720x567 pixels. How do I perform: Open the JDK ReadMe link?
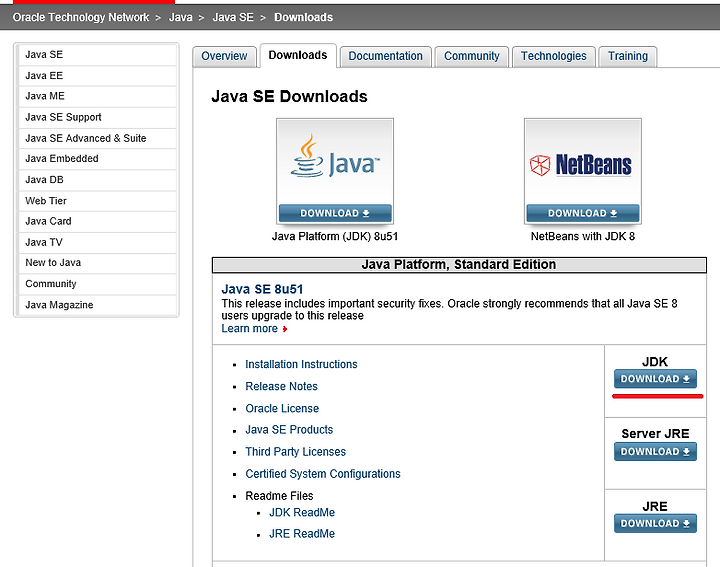pos(302,512)
